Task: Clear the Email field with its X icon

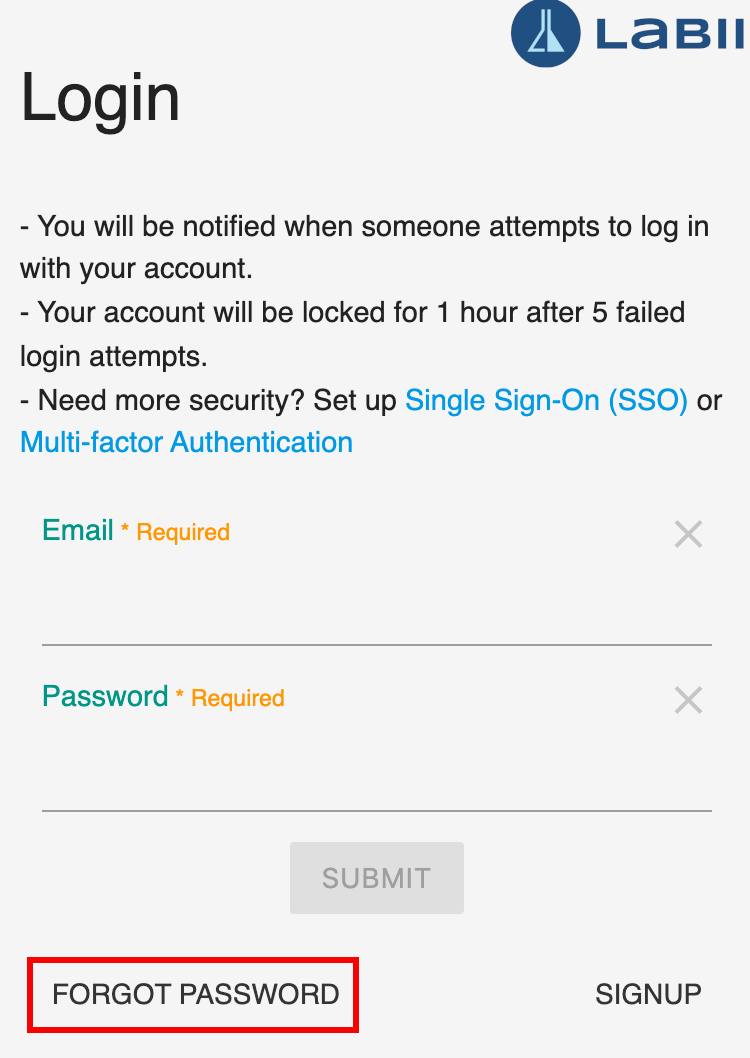Action: coord(689,534)
